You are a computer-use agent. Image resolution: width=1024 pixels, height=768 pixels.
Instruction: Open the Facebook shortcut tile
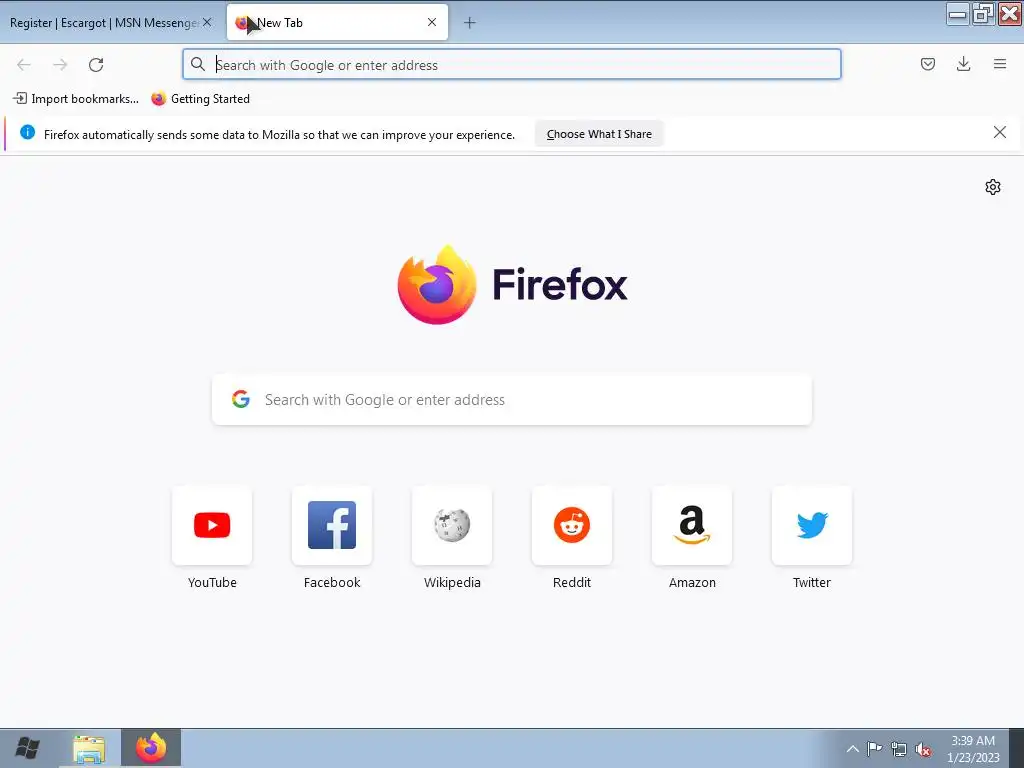click(x=332, y=525)
